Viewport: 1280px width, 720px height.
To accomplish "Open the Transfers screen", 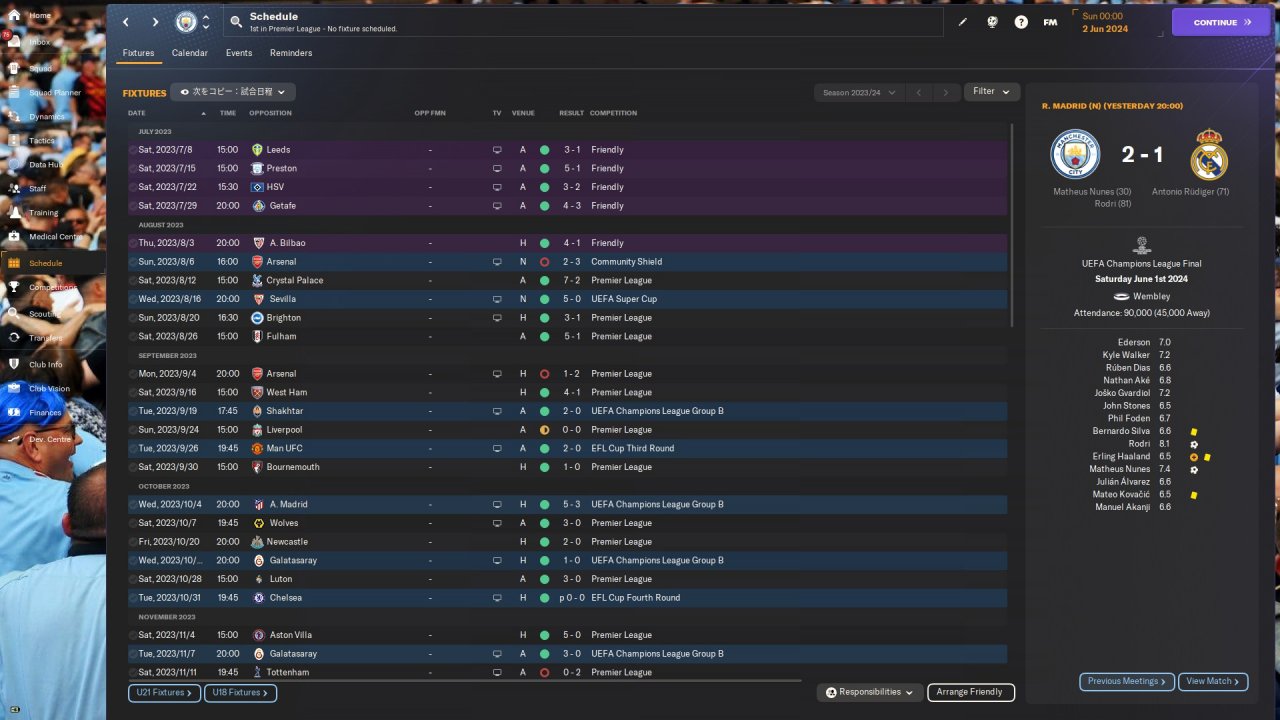I will [45, 338].
